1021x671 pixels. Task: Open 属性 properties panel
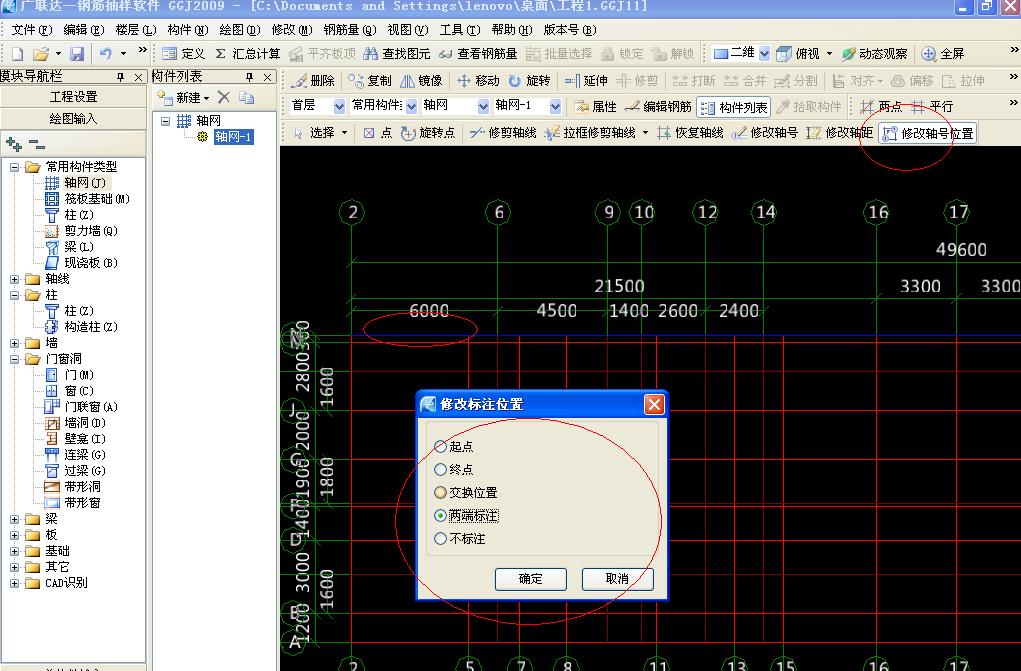(x=595, y=106)
